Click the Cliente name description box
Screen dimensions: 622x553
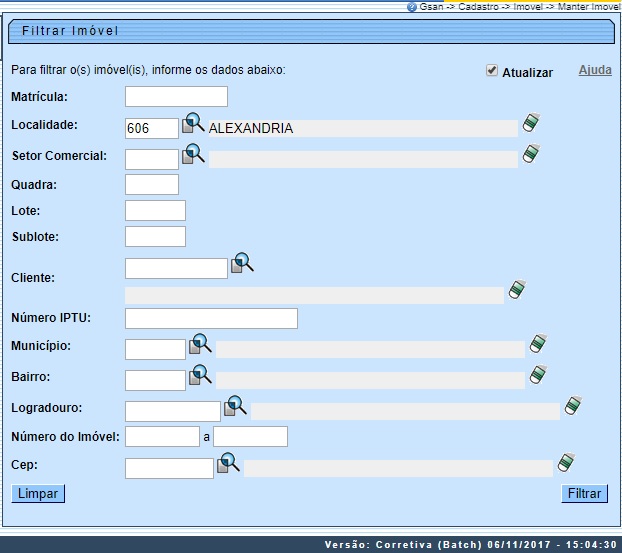315,296
